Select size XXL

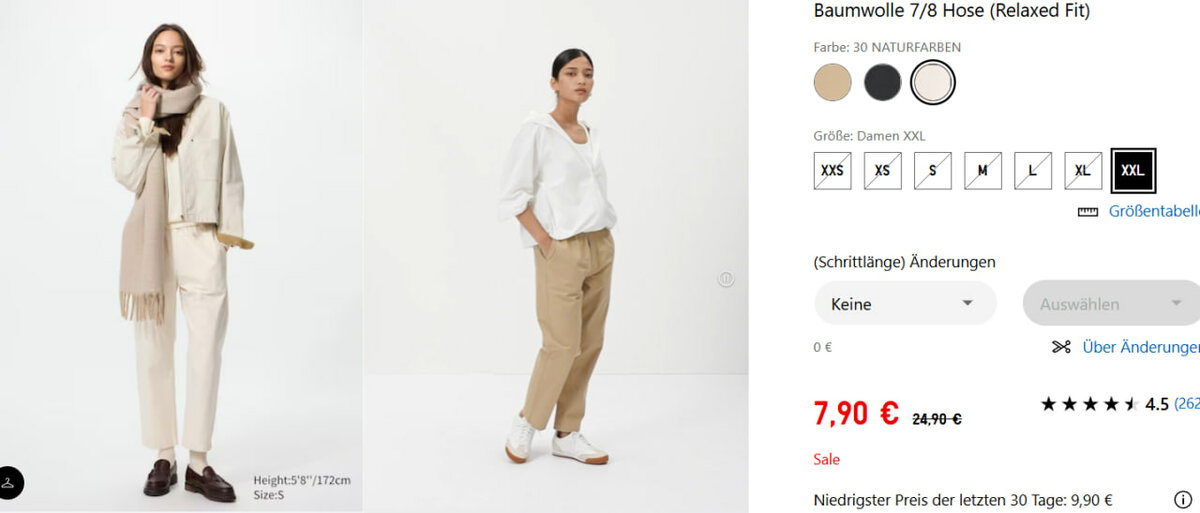pyautogui.click(x=1133, y=171)
